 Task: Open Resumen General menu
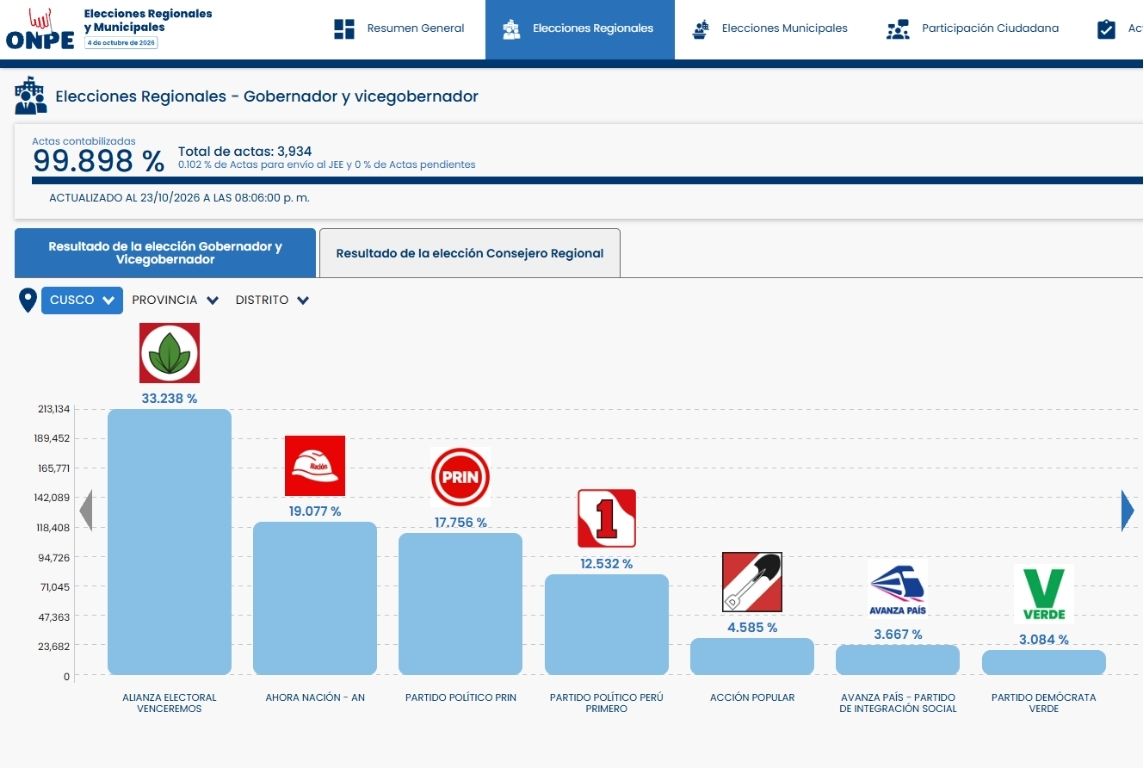[x=399, y=29]
